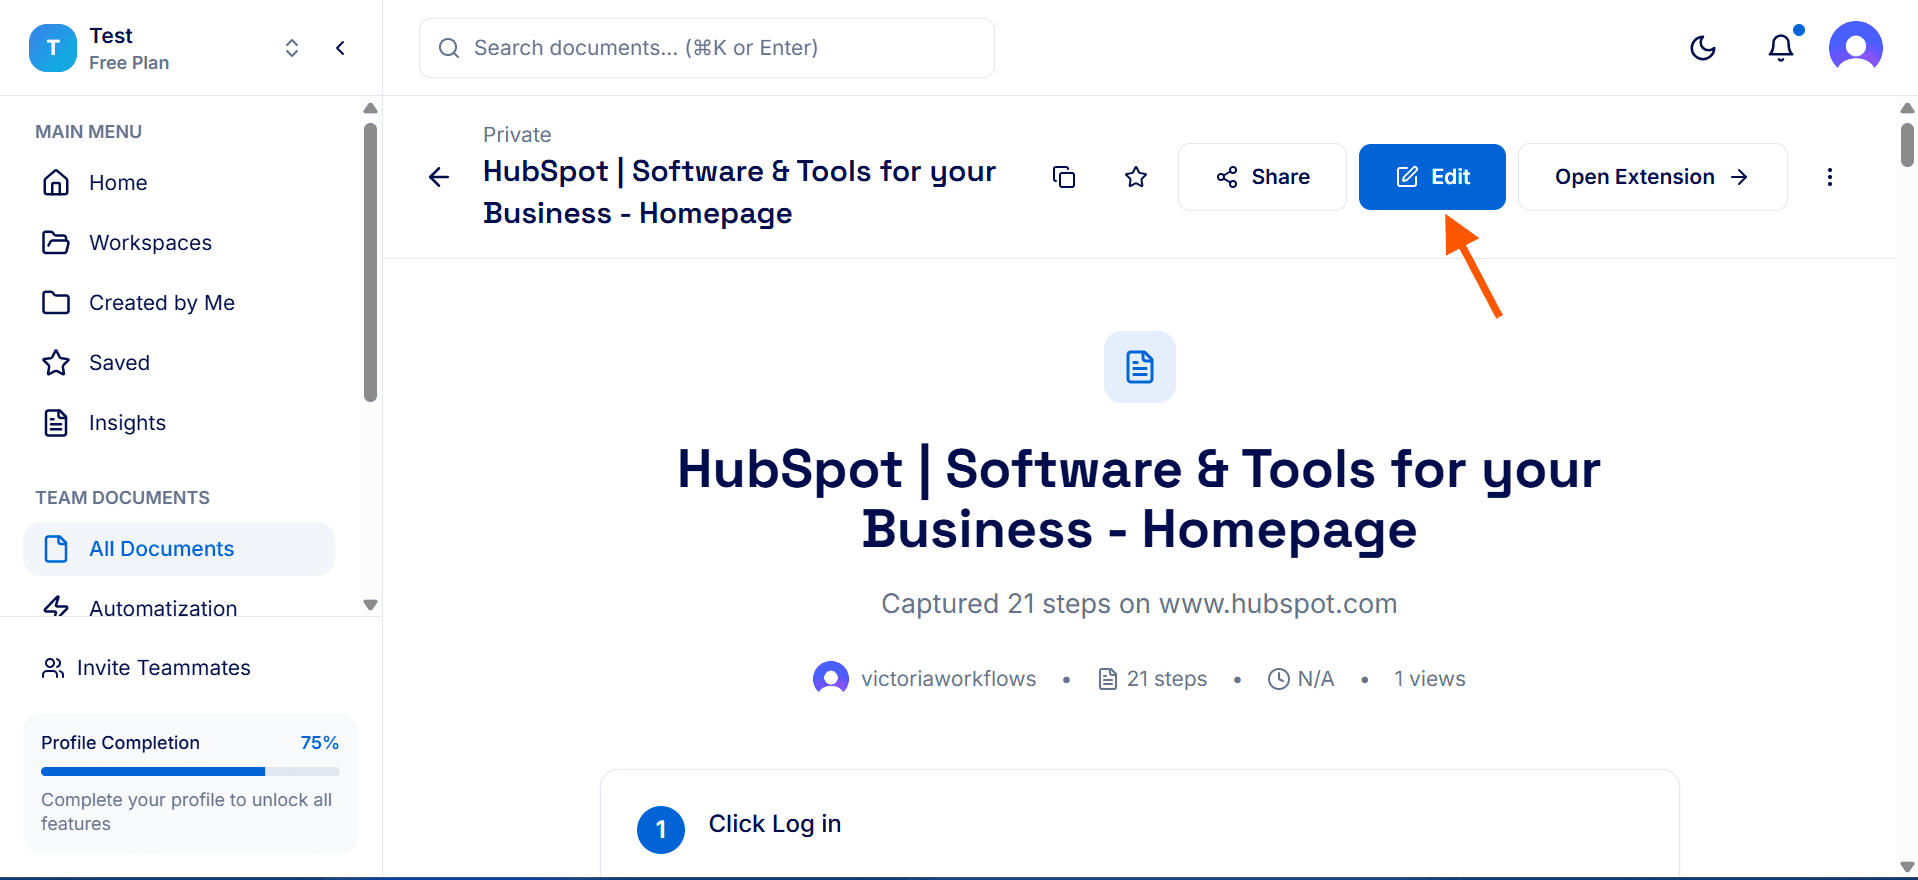Click the main page scrollbar thumb
1918x880 pixels.
coord(1907,144)
